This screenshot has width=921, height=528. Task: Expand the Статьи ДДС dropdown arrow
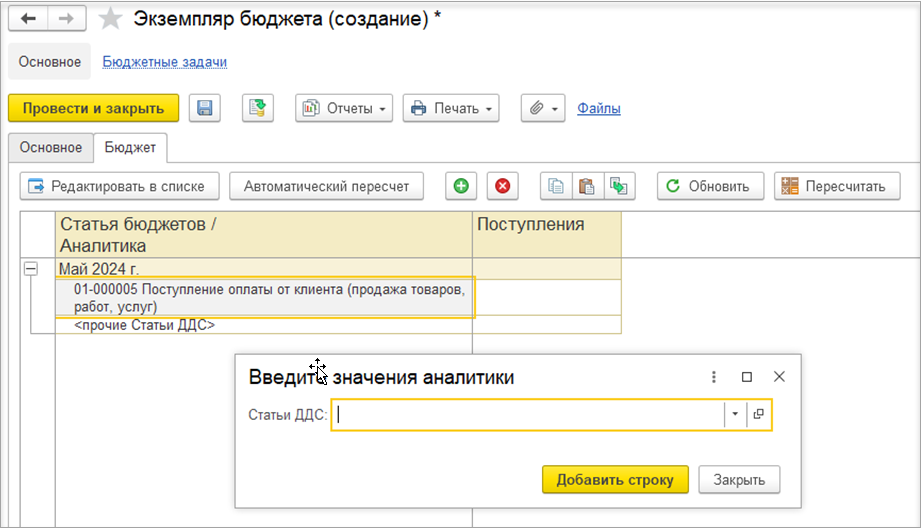coord(735,414)
